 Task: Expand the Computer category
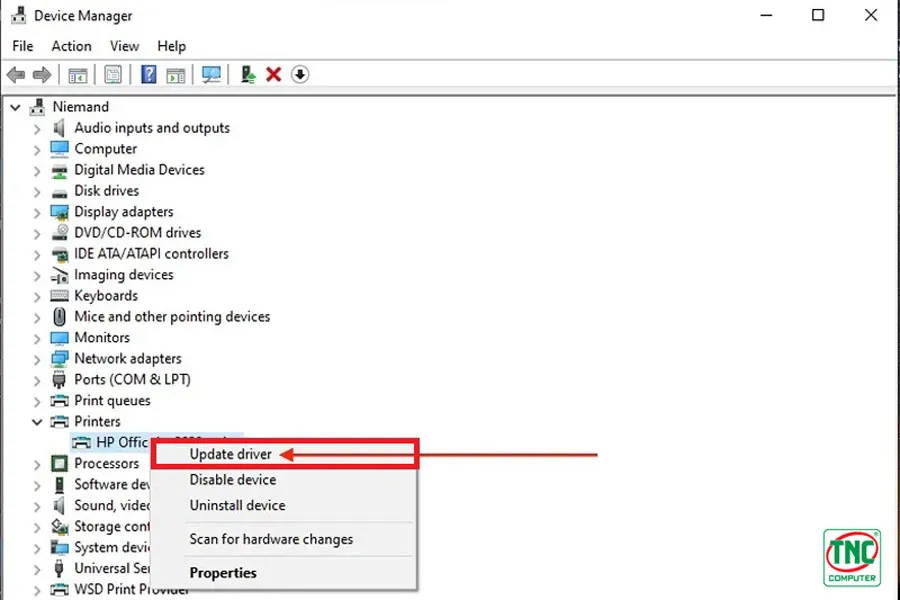pyautogui.click(x=37, y=150)
